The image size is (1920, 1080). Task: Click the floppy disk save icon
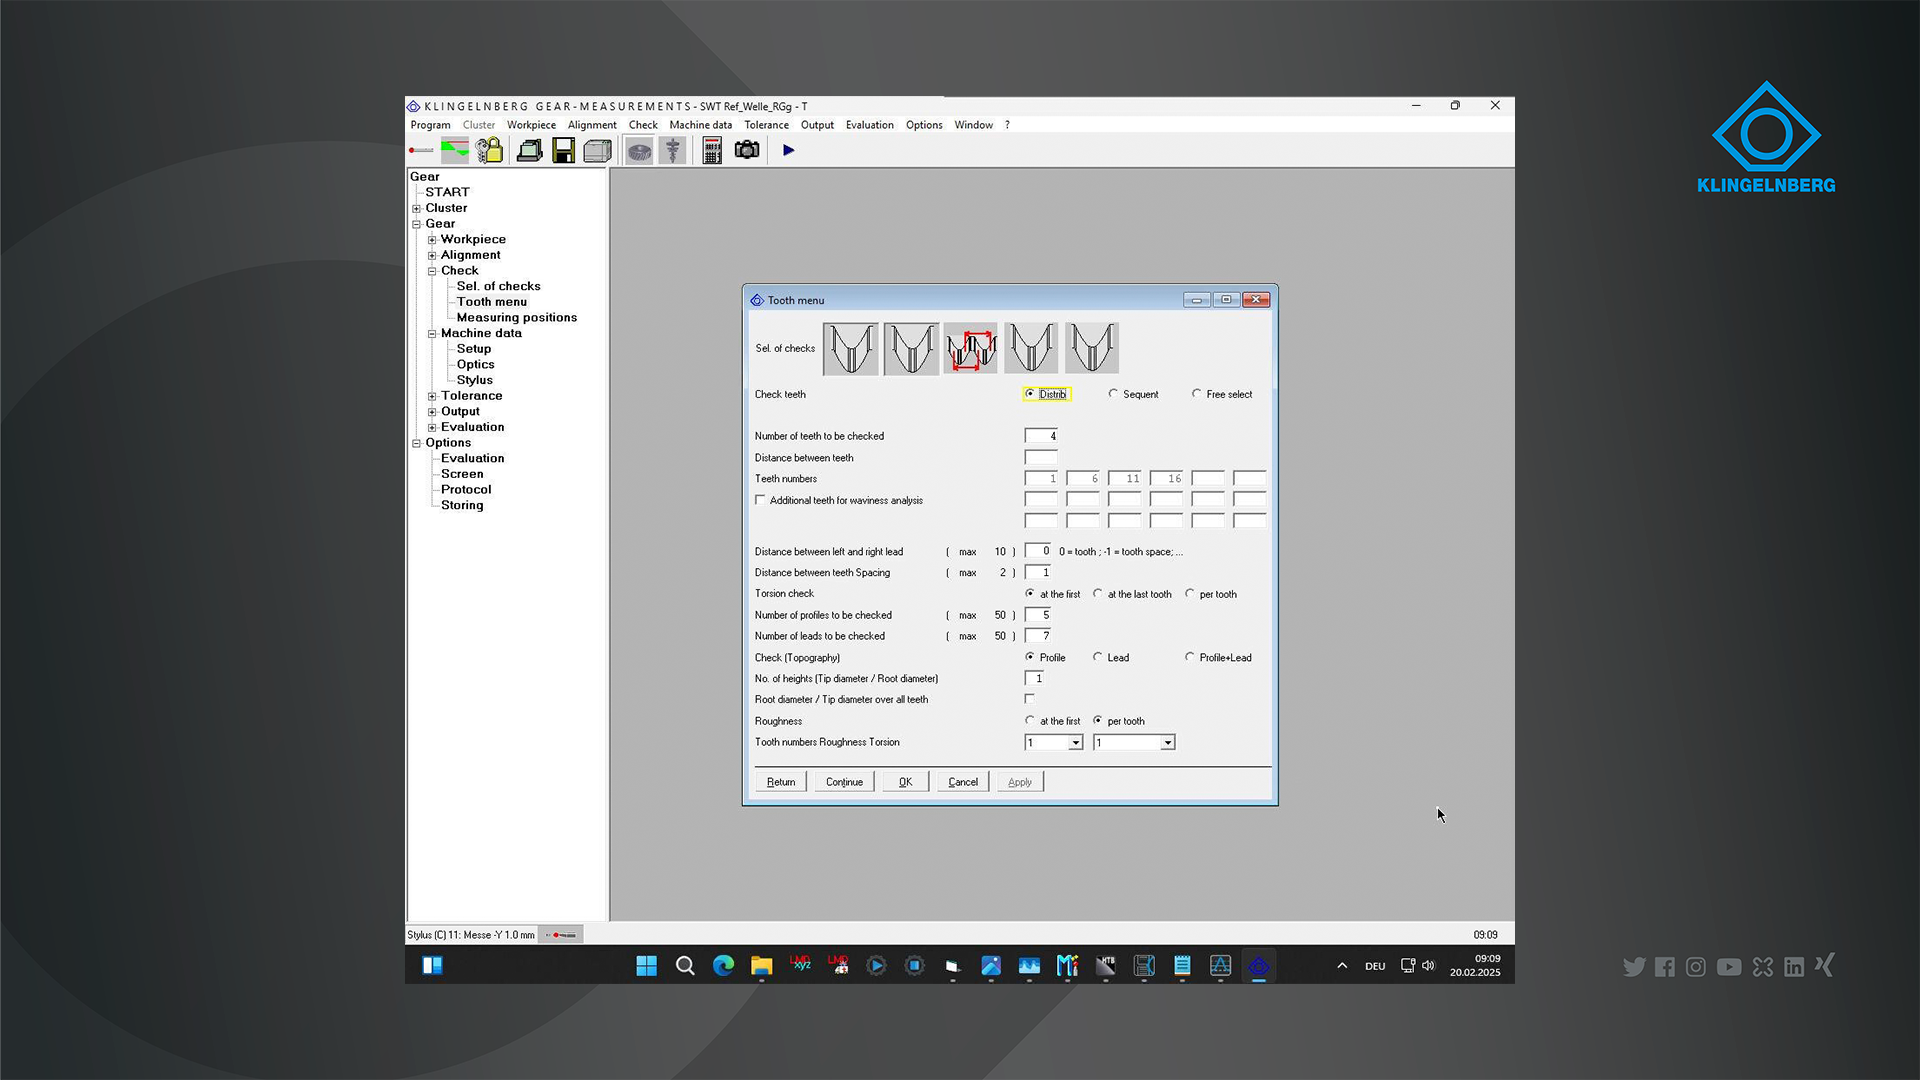(564, 151)
